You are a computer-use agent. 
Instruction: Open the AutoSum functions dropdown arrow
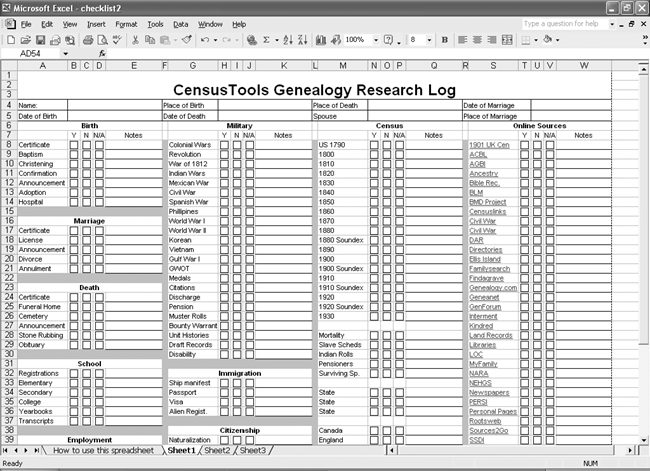point(276,40)
